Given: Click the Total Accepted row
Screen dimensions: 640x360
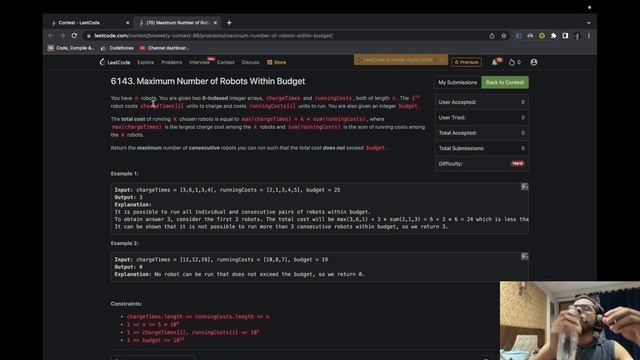Looking at the screenshot, I should click(x=482, y=133).
